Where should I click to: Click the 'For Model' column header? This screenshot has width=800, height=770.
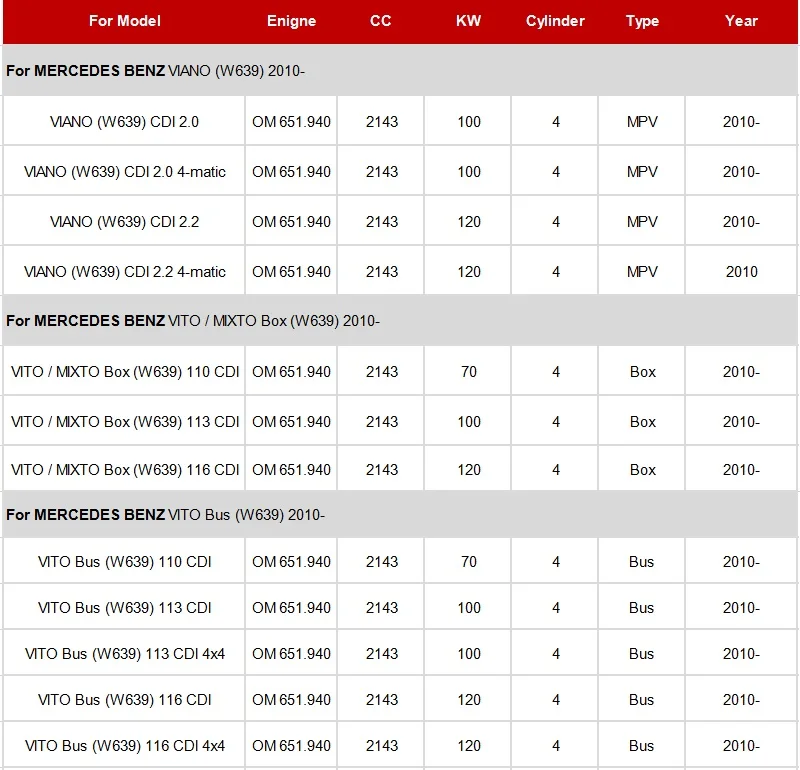[x=124, y=21]
